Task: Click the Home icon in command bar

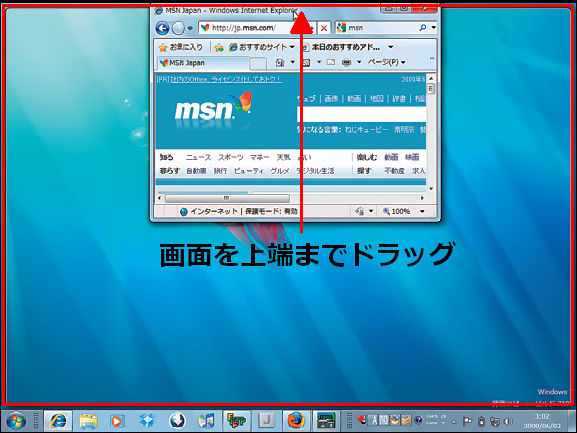Action: 280,63
